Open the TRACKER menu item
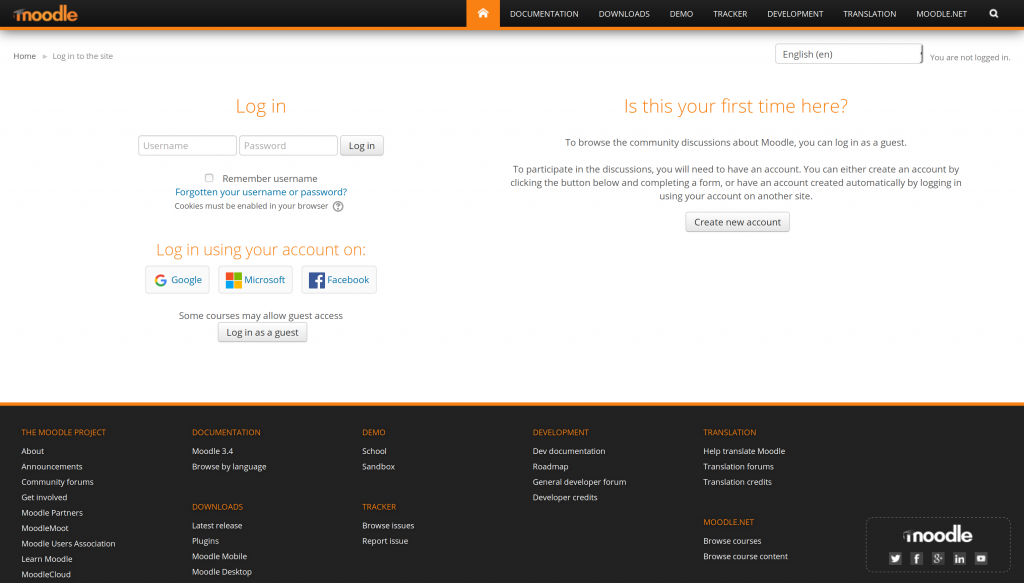The width and height of the screenshot is (1024, 583). 730,13
